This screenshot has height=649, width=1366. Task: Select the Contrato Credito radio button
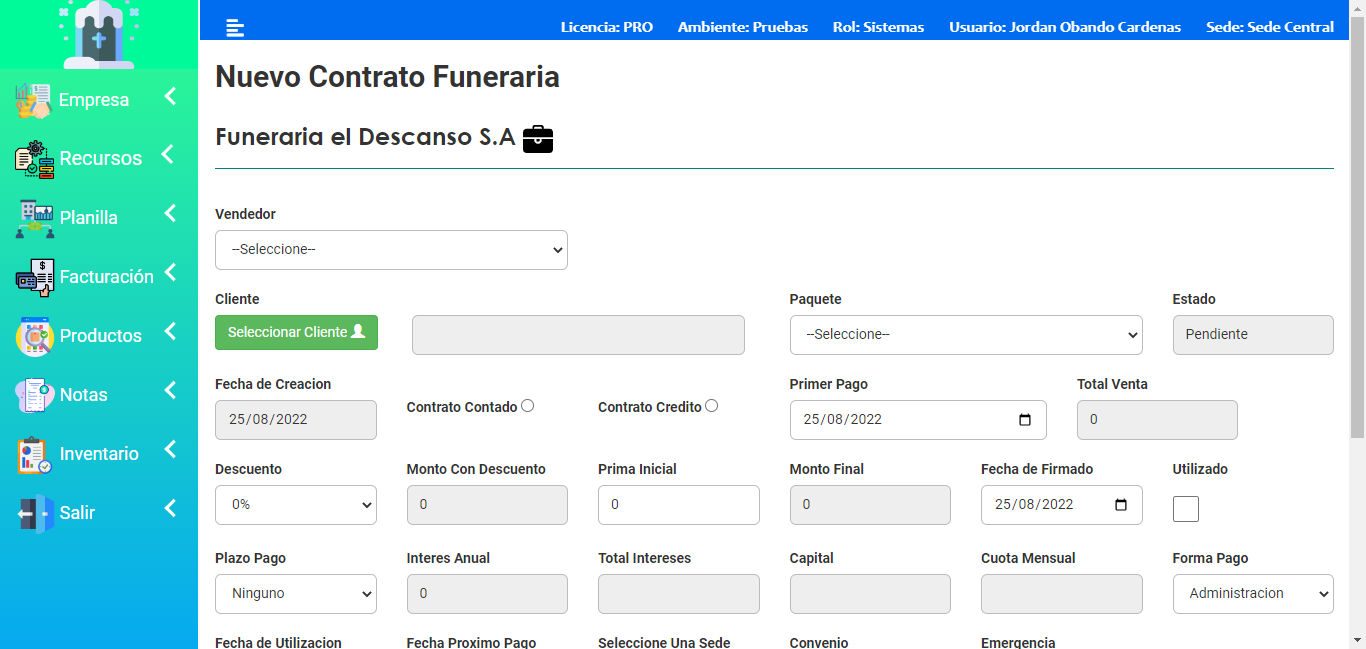[711, 406]
